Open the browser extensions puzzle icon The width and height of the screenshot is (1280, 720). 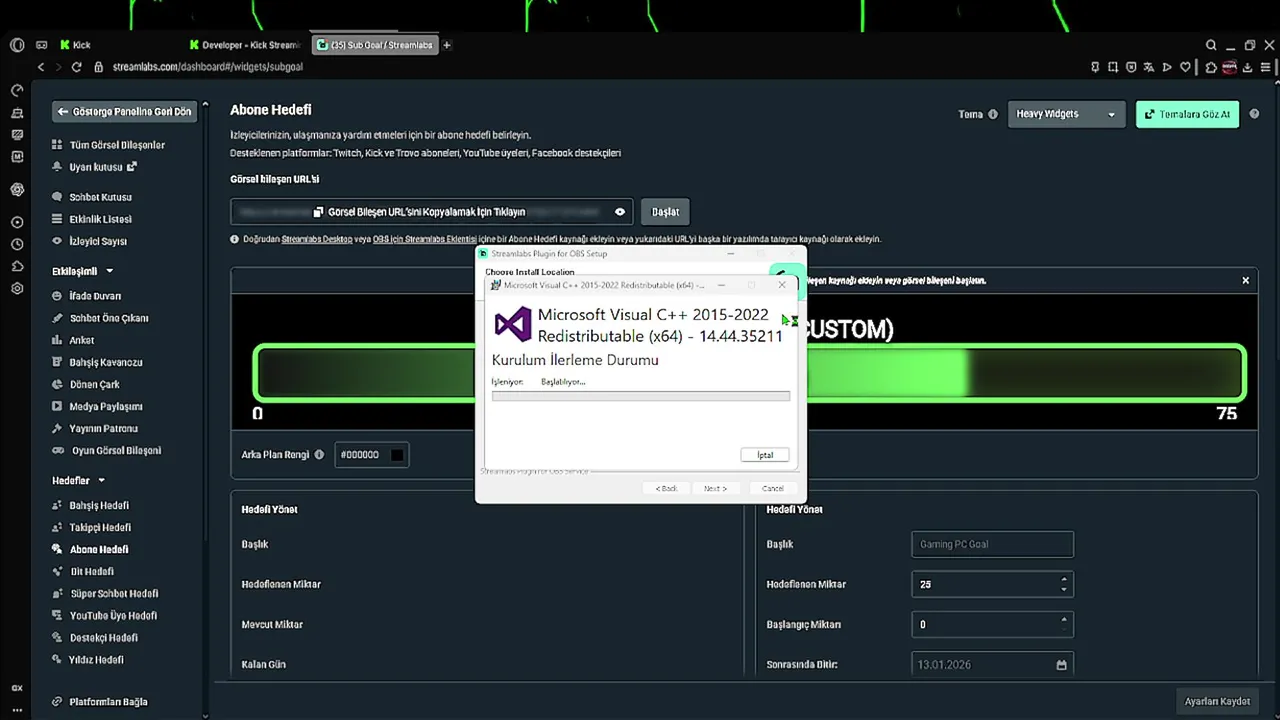coord(1210,67)
